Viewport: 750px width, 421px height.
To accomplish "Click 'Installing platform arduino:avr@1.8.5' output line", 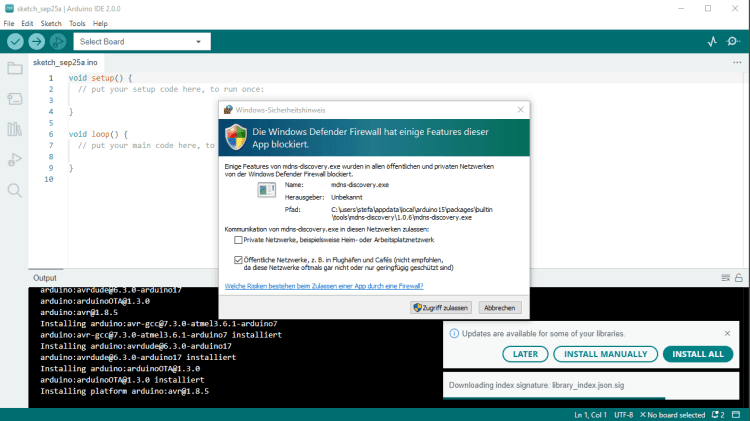I will [x=124, y=391].
